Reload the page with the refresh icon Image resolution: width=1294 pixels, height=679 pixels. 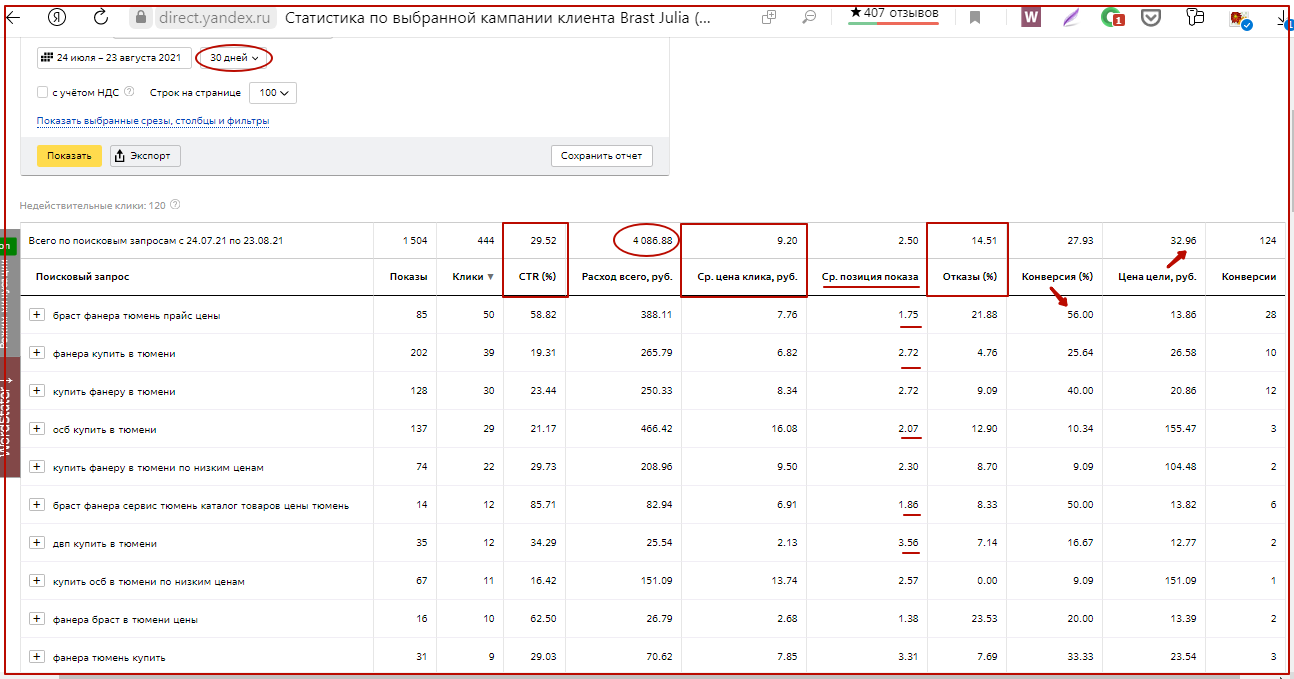tap(101, 18)
